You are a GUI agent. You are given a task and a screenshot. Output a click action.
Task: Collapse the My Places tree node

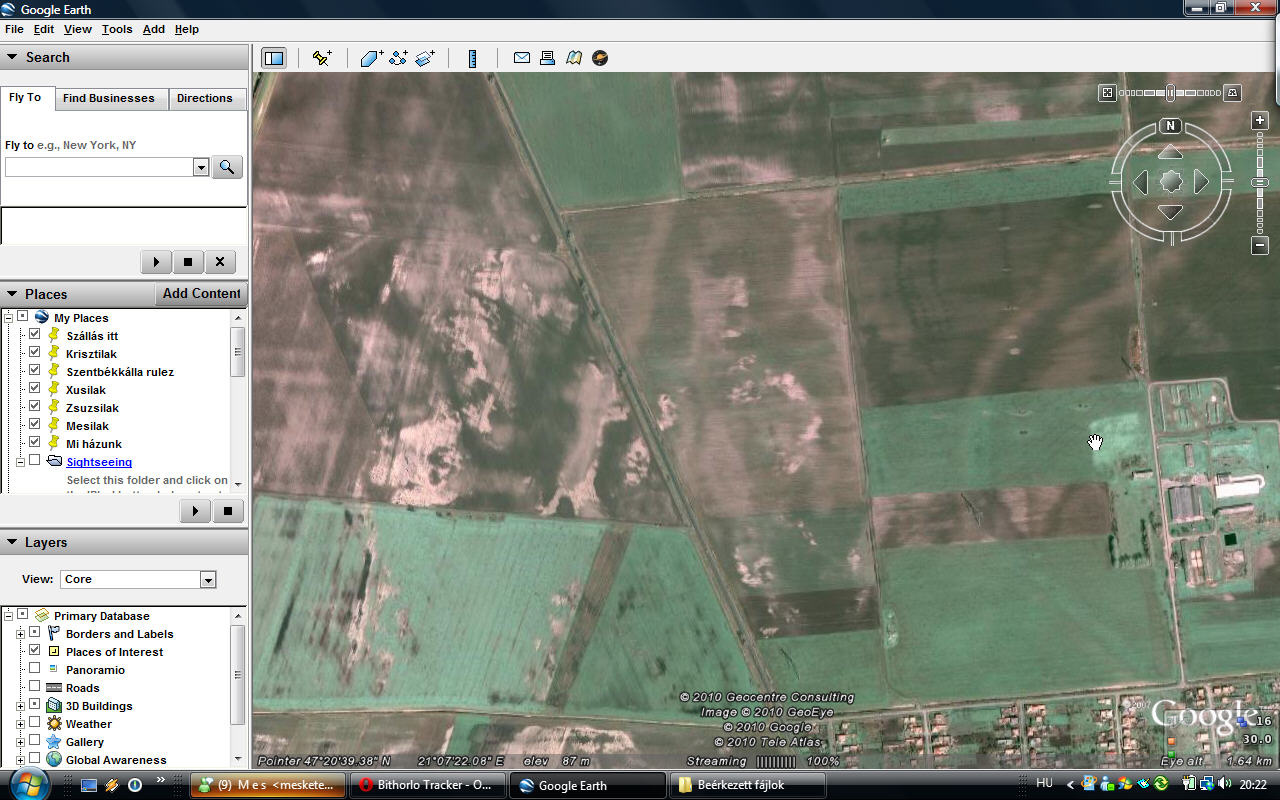[7, 317]
